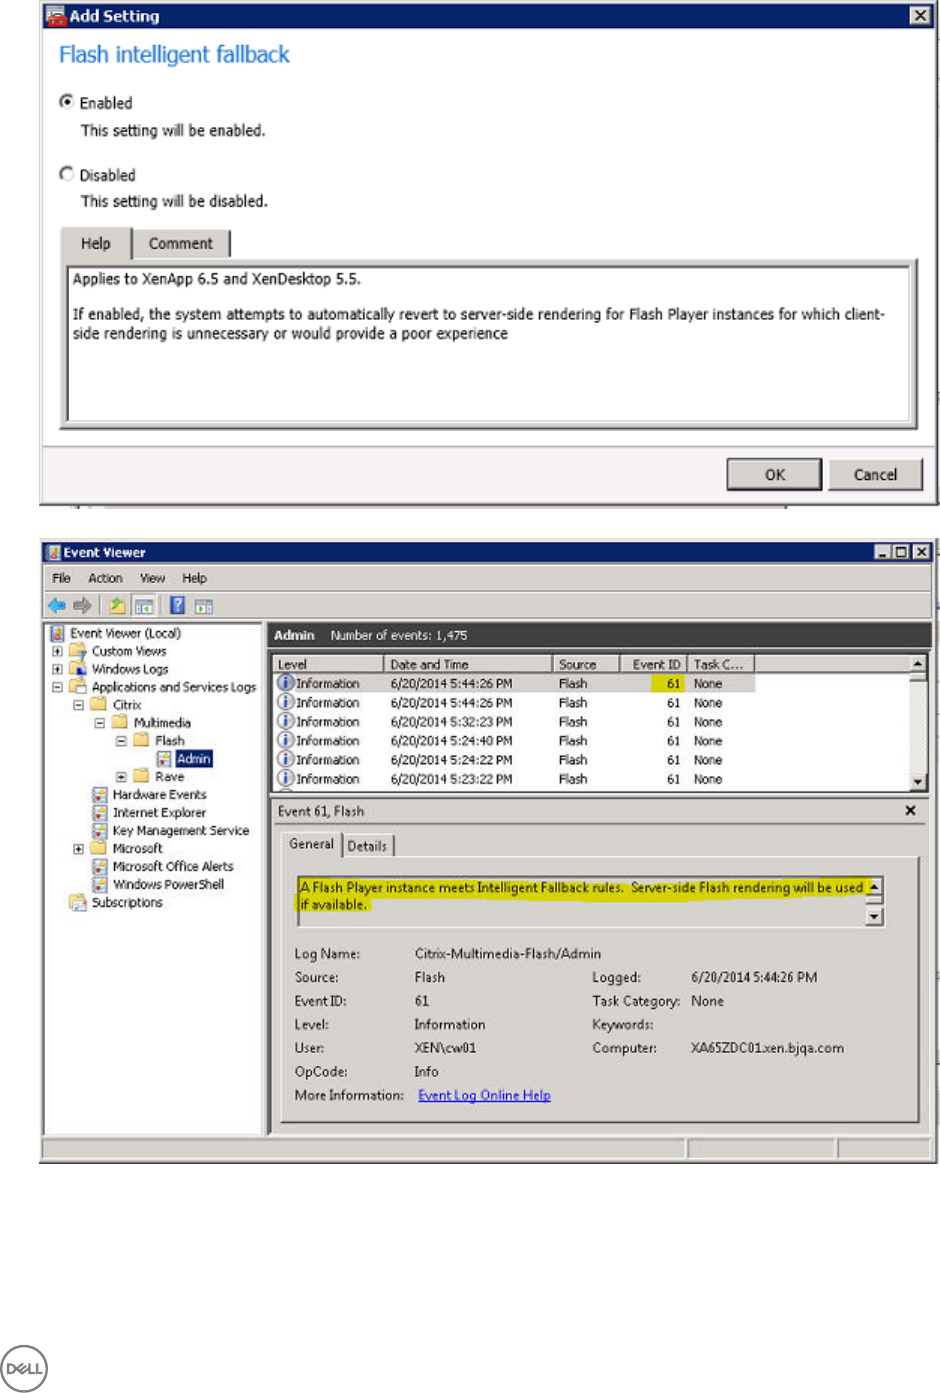Open the Event Log Online Help link
The width and height of the screenshot is (940, 1393).
click(x=484, y=1095)
